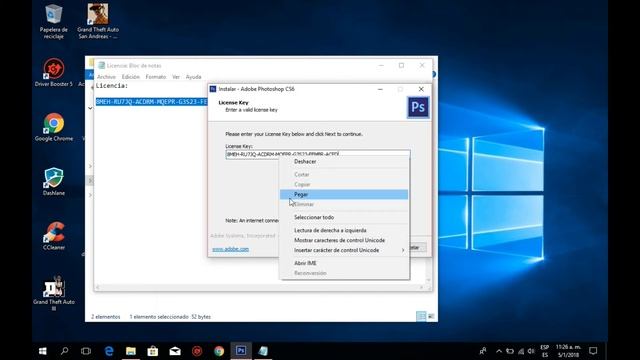Open the Action Center notifications icon
This screenshot has height=360, width=640.
click(593, 351)
